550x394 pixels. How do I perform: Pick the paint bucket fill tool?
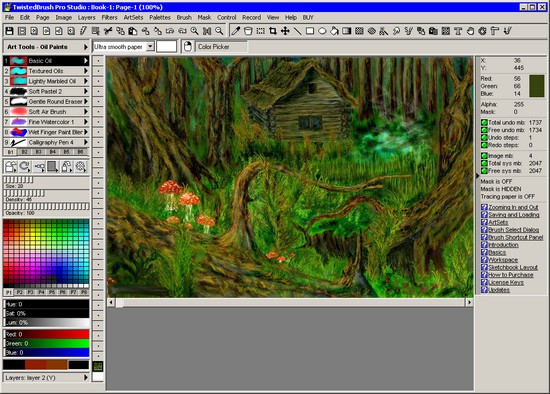click(x=334, y=31)
